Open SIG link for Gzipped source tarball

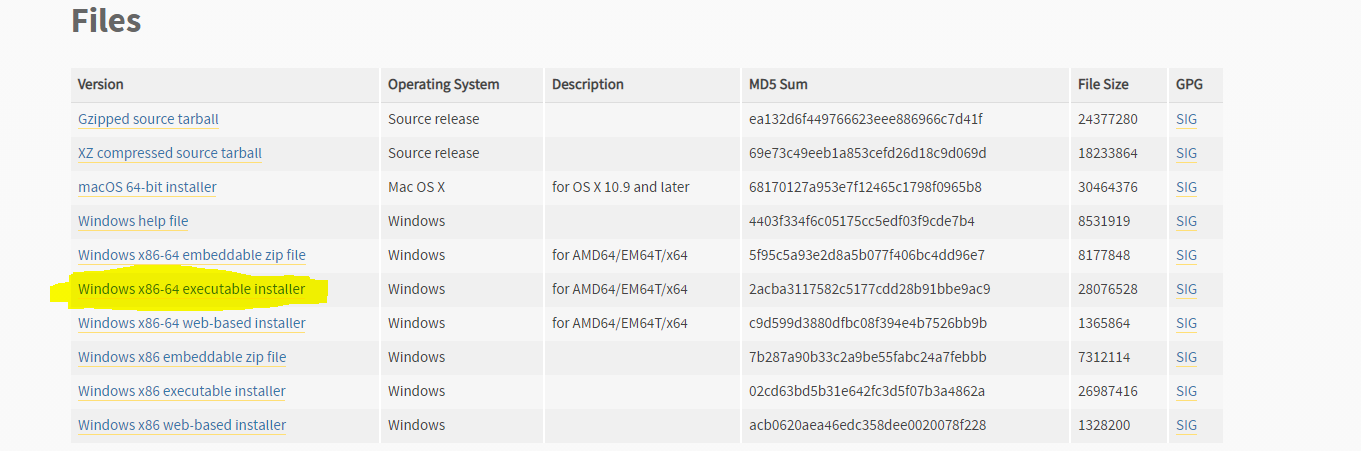click(x=1186, y=119)
